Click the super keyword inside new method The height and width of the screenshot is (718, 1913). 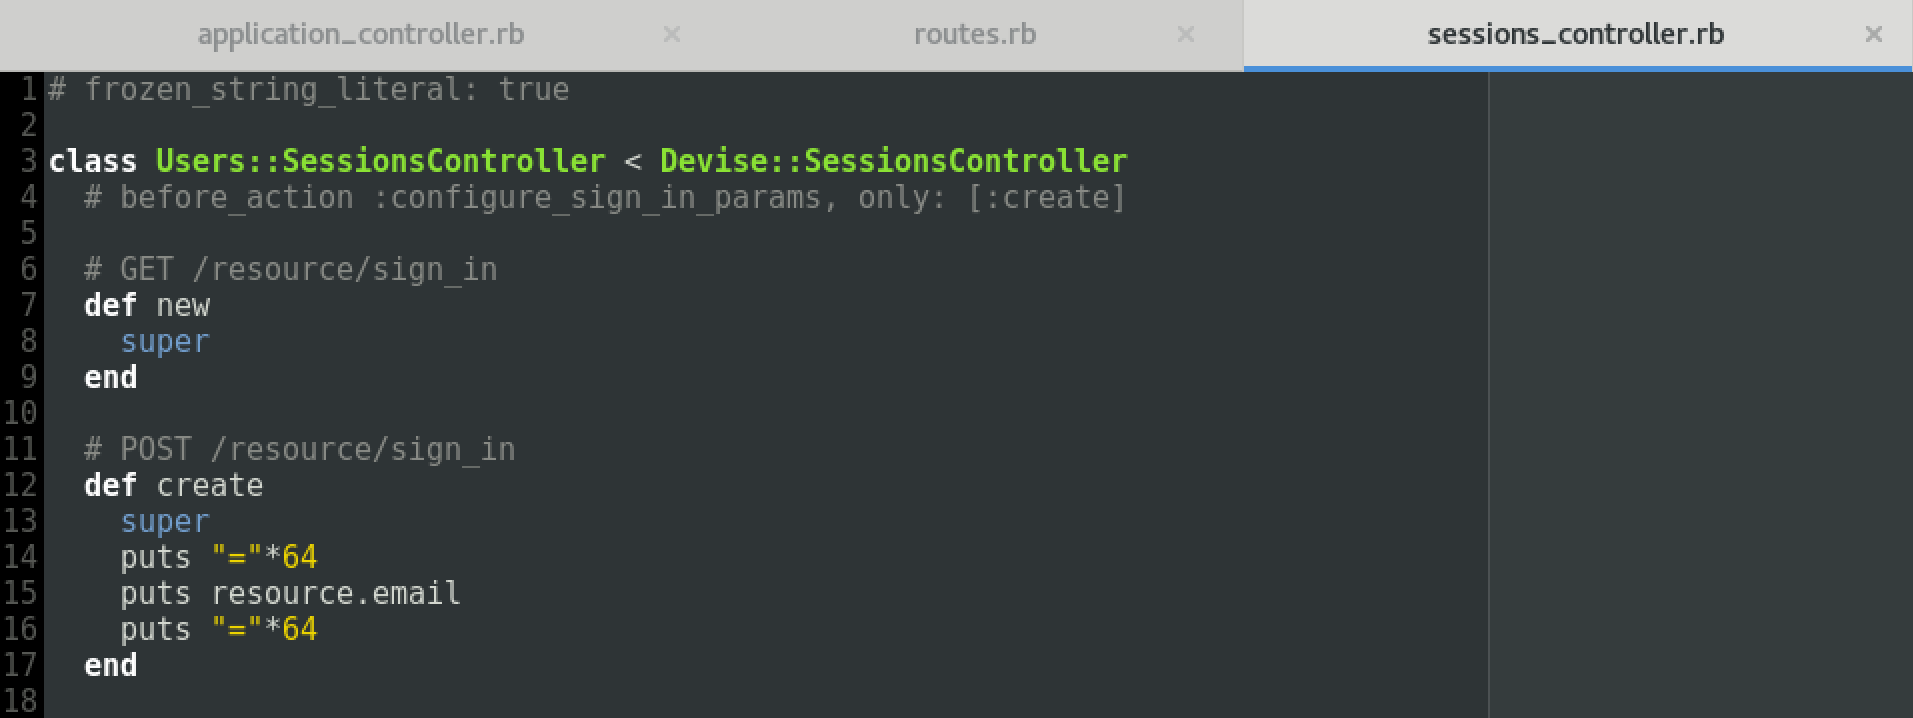(x=165, y=342)
